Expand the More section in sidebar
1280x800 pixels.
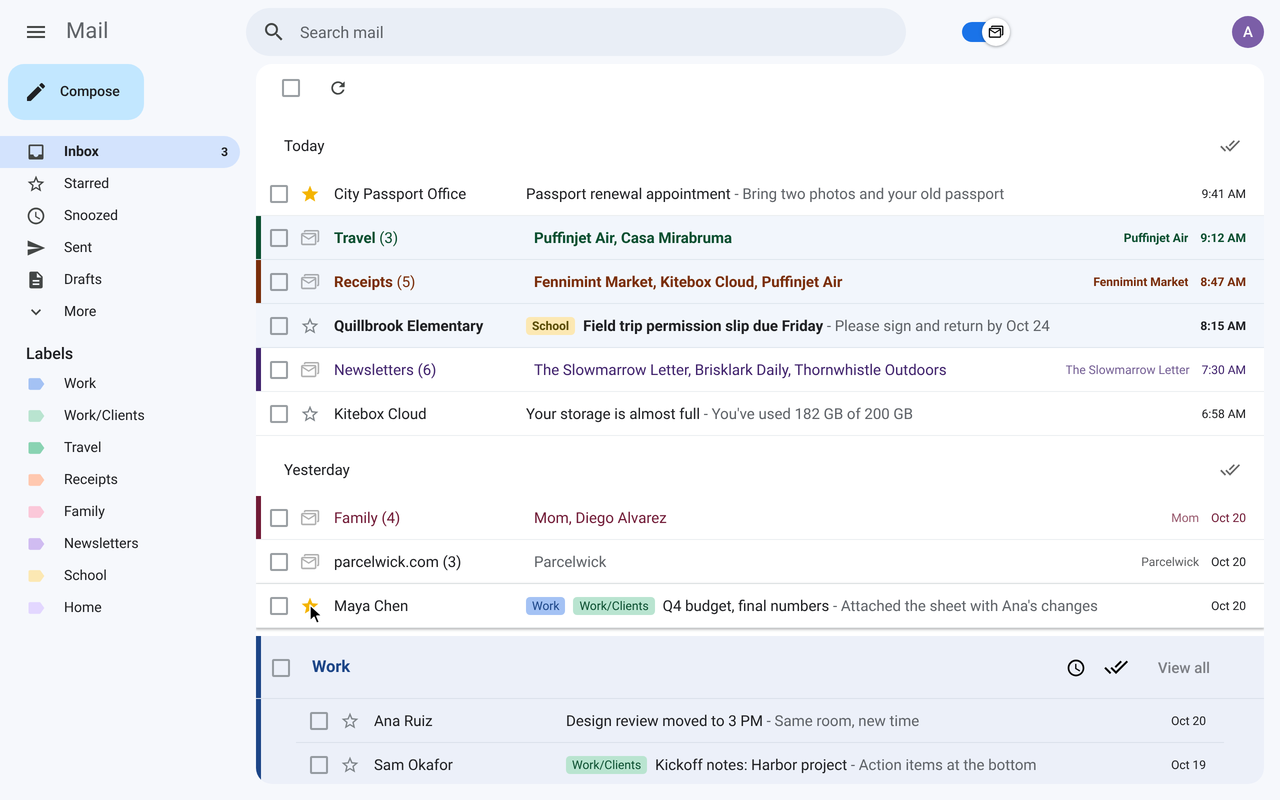[x=120, y=311]
